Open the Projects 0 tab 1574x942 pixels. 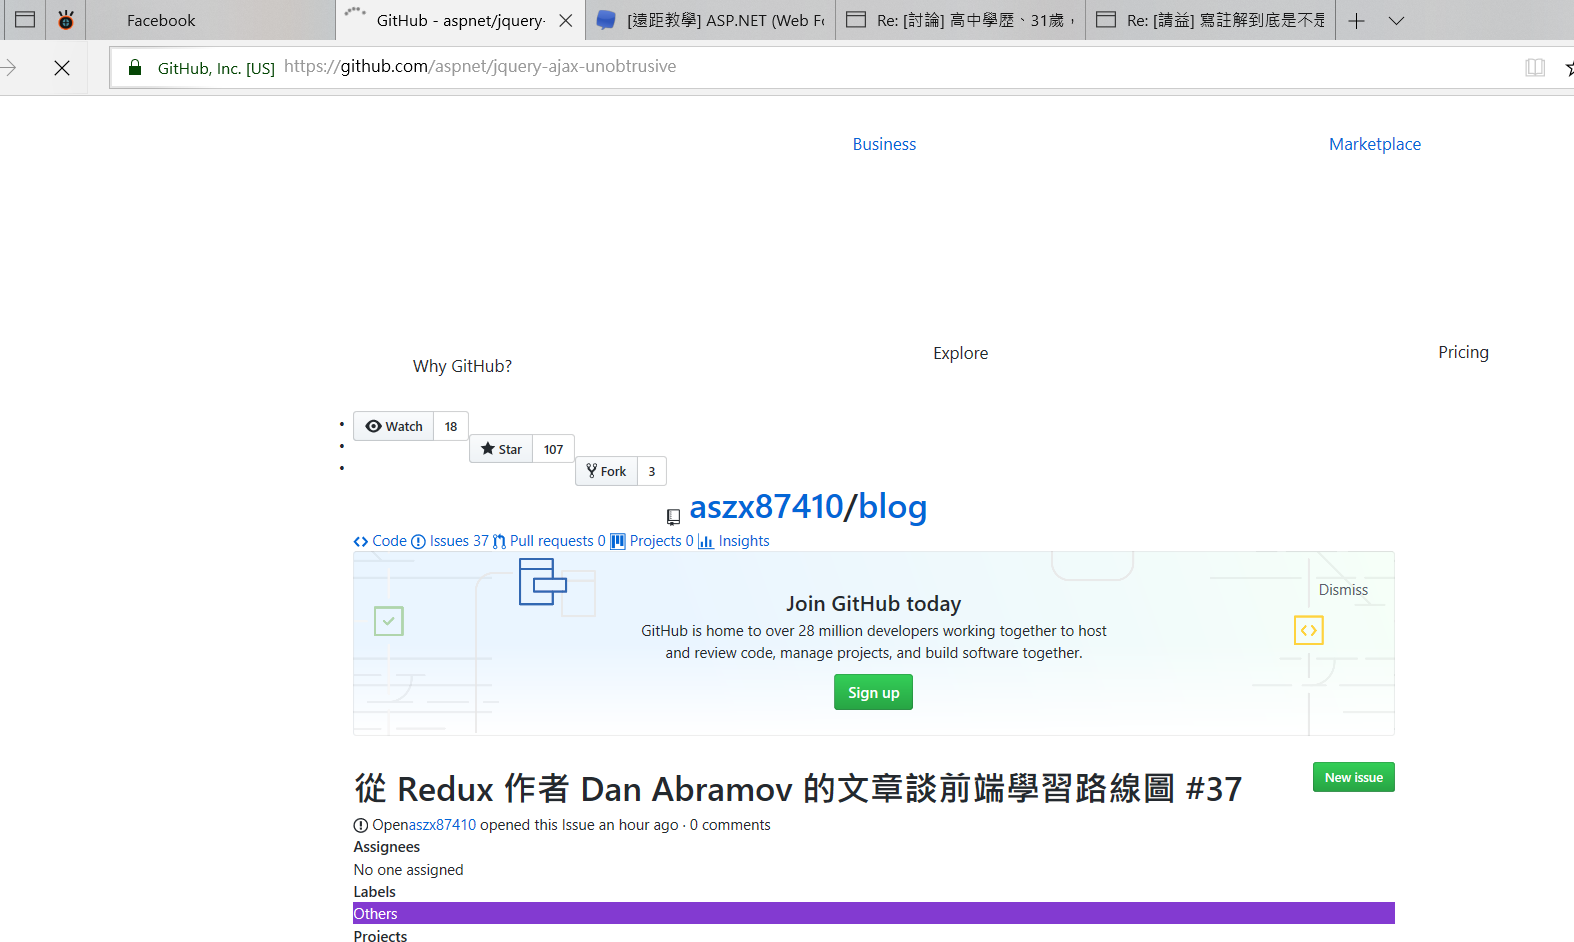652,541
